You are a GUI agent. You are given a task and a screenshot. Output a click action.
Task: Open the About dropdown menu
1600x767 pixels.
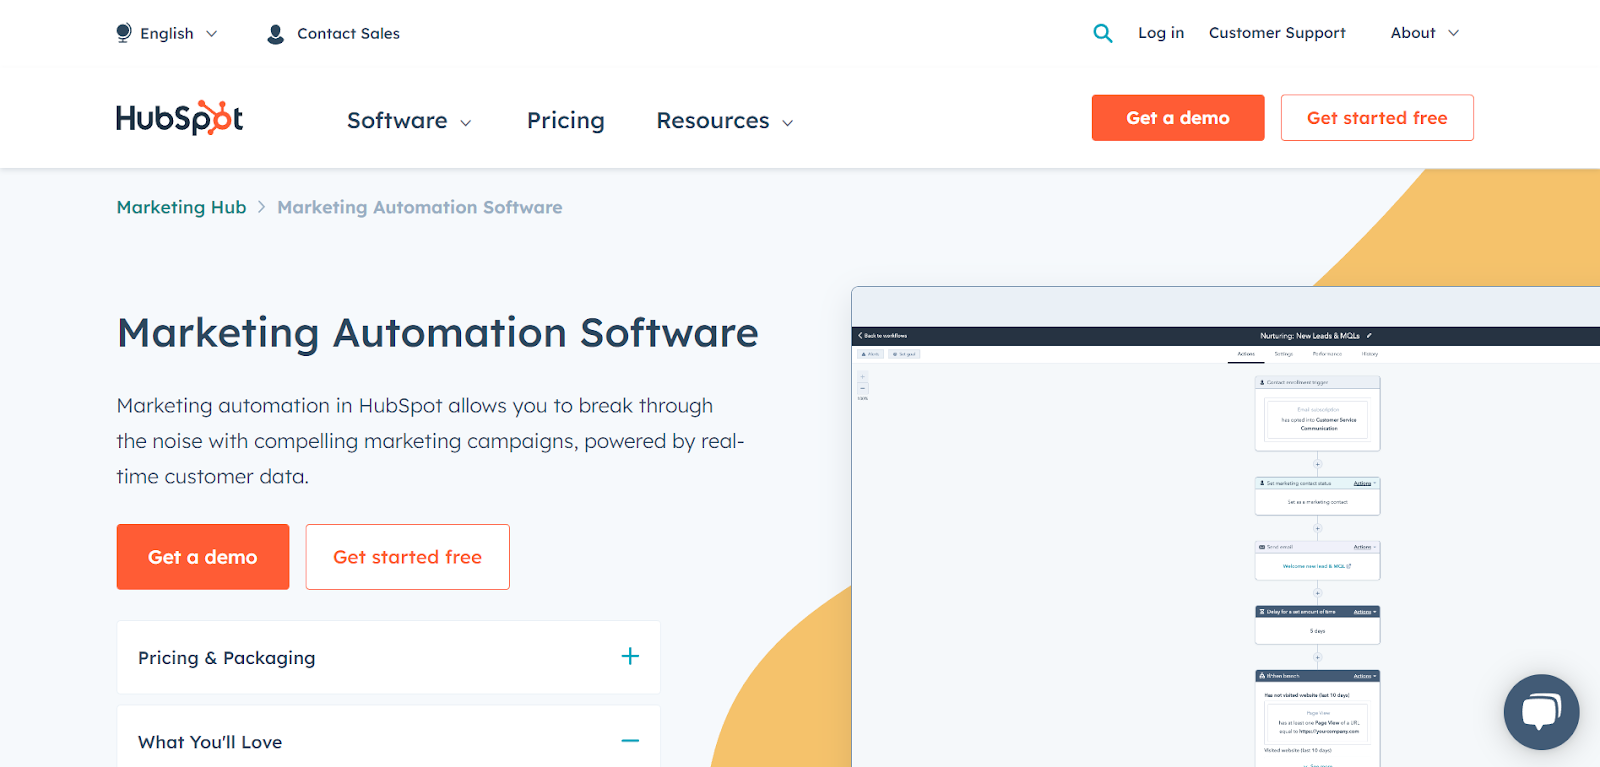[x=1425, y=33]
